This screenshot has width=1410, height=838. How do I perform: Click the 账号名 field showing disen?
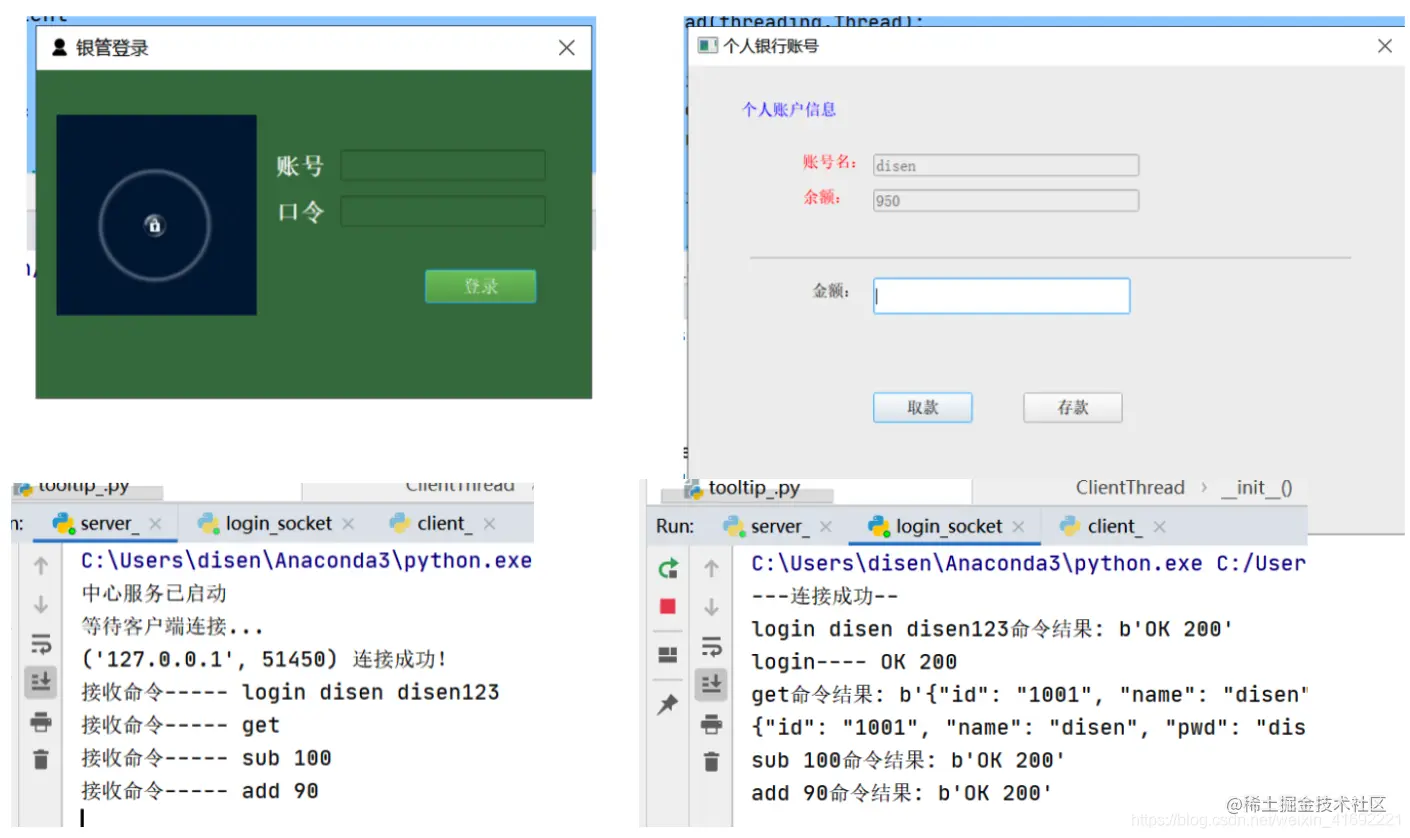[1005, 165]
